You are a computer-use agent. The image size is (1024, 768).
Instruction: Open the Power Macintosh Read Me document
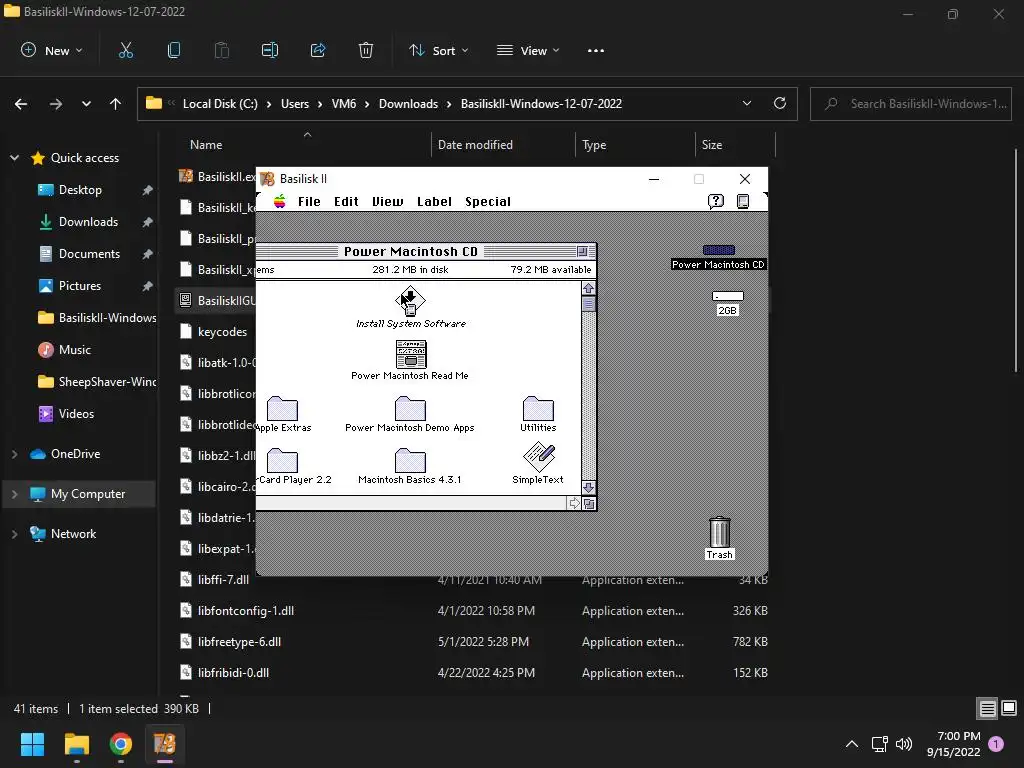[411, 354]
